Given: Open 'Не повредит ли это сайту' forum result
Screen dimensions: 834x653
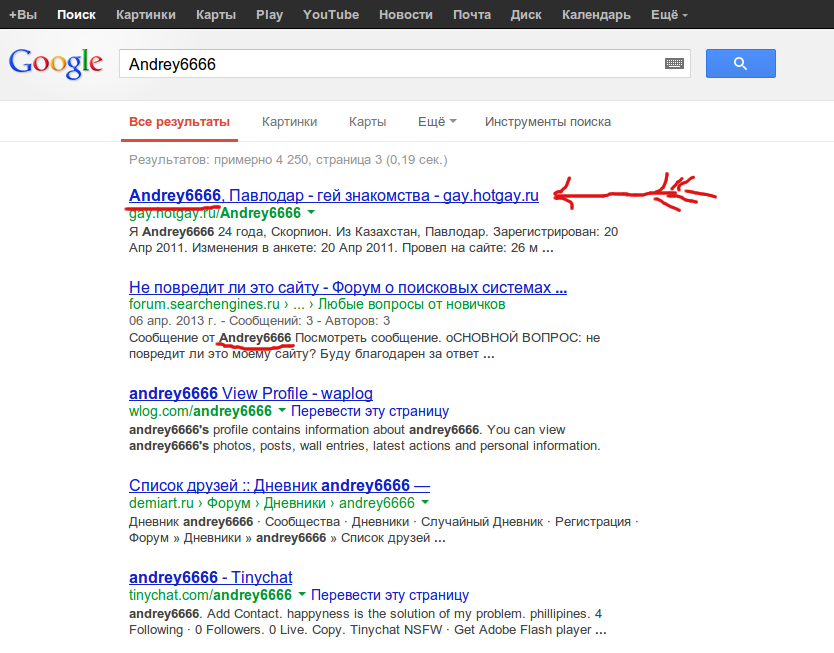Looking at the screenshot, I should coord(348,287).
